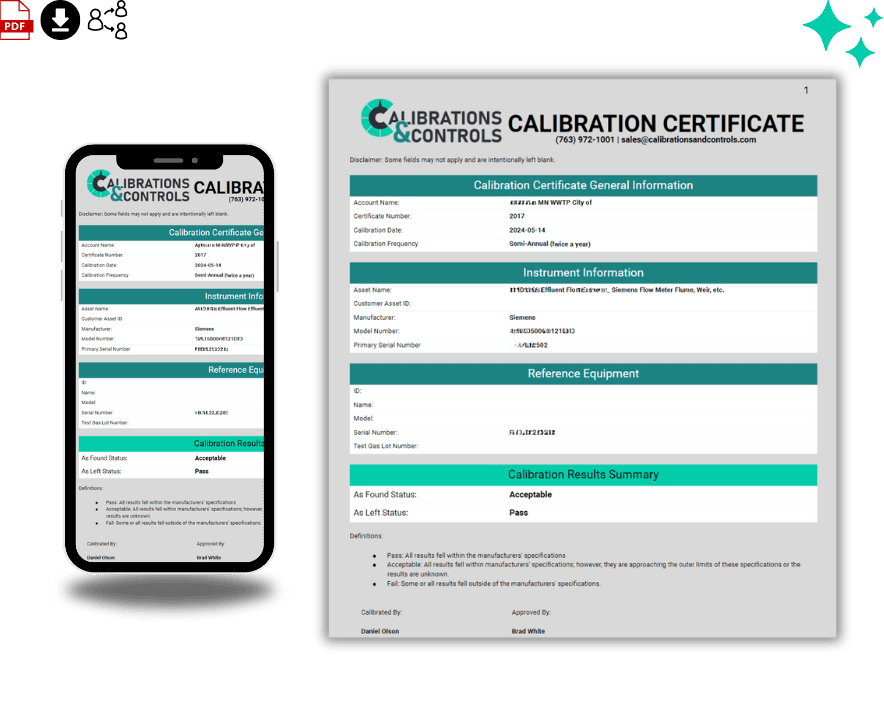
Task: Click the "Name:" label under Reference Equipment on the large page
Action: [x=363, y=405]
